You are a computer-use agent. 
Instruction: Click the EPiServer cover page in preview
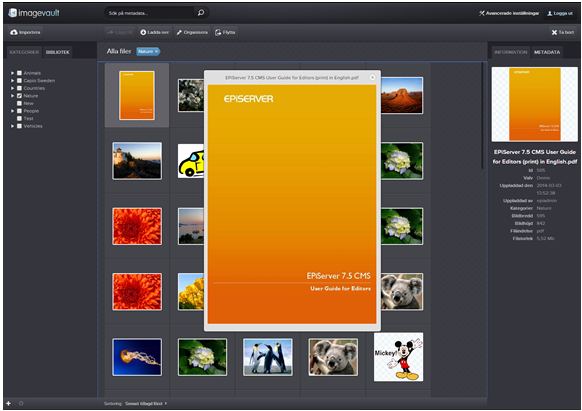pos(292,204)
